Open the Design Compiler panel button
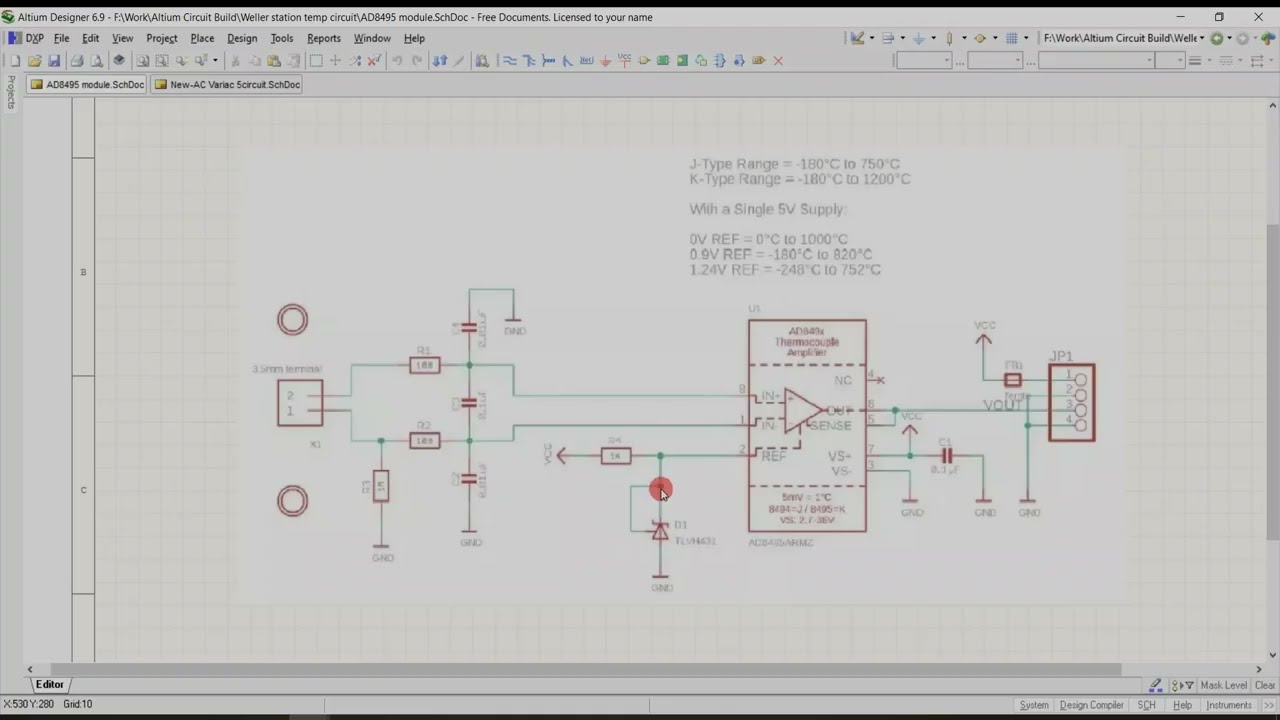Image resolution: width=1280 pixels, height=720 pixels. tap(1092, 705)
